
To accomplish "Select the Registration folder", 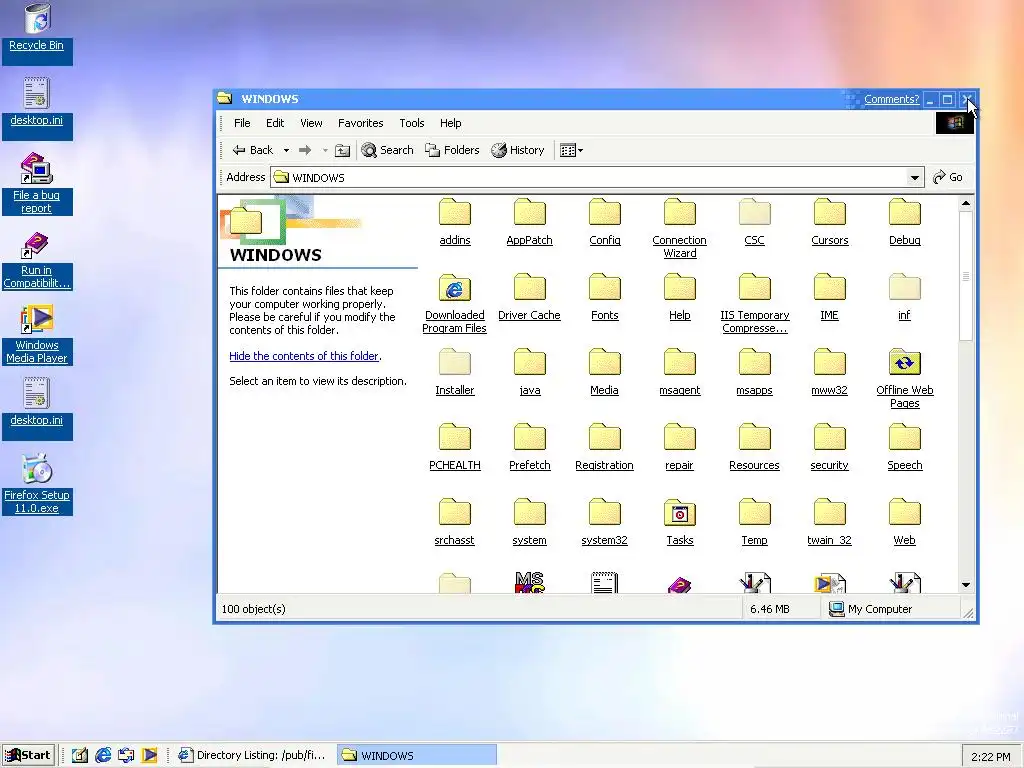I will point(605,447).
